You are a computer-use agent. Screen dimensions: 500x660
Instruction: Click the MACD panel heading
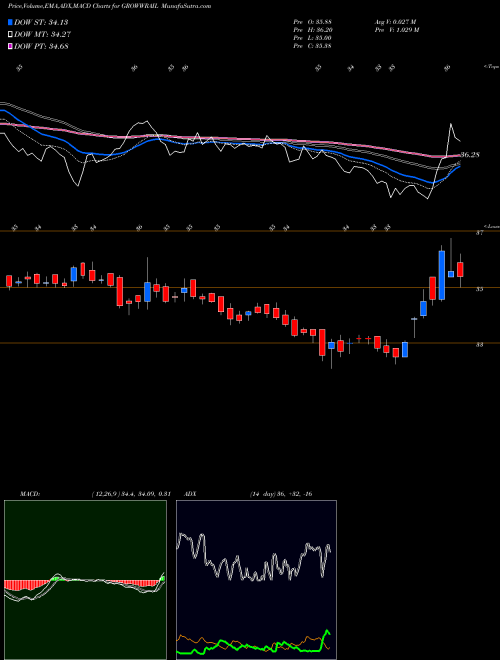coord(30,494)
